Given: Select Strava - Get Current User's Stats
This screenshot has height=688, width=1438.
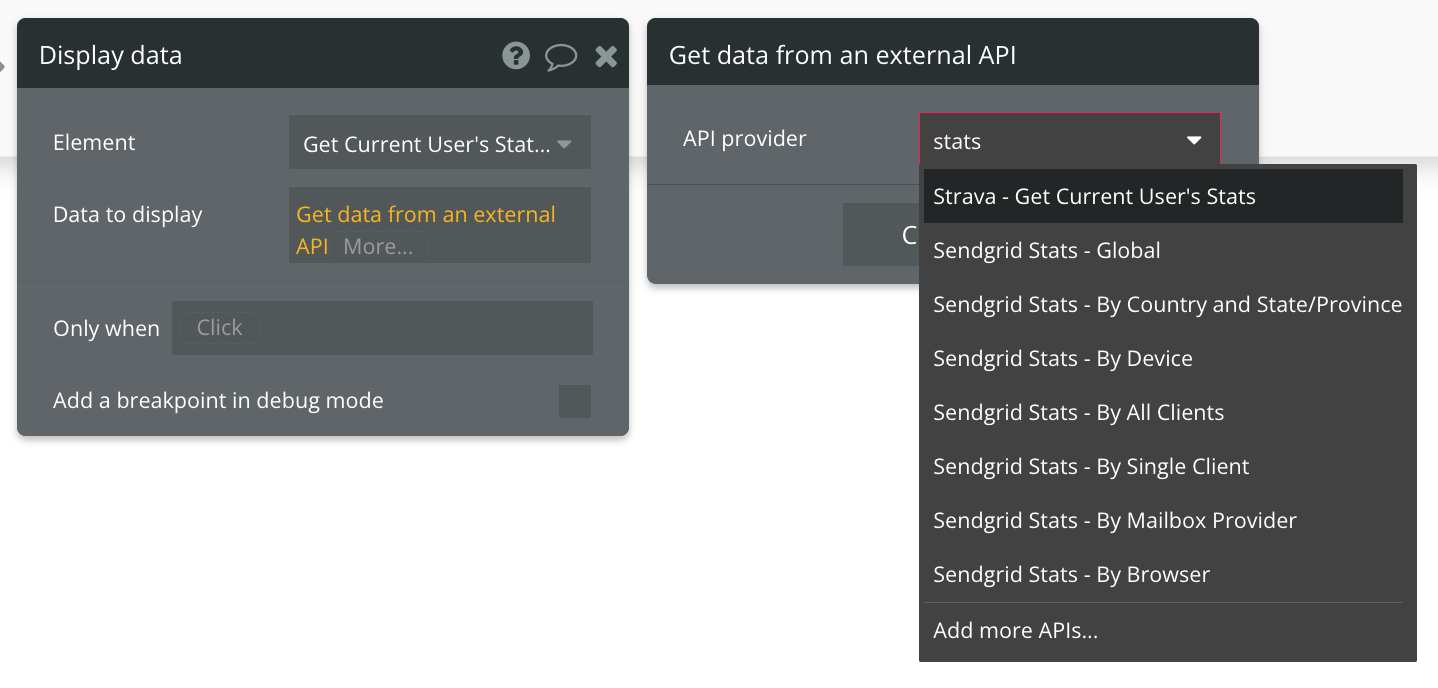Looking at the screenshot, I should [x=1094, y=197].
